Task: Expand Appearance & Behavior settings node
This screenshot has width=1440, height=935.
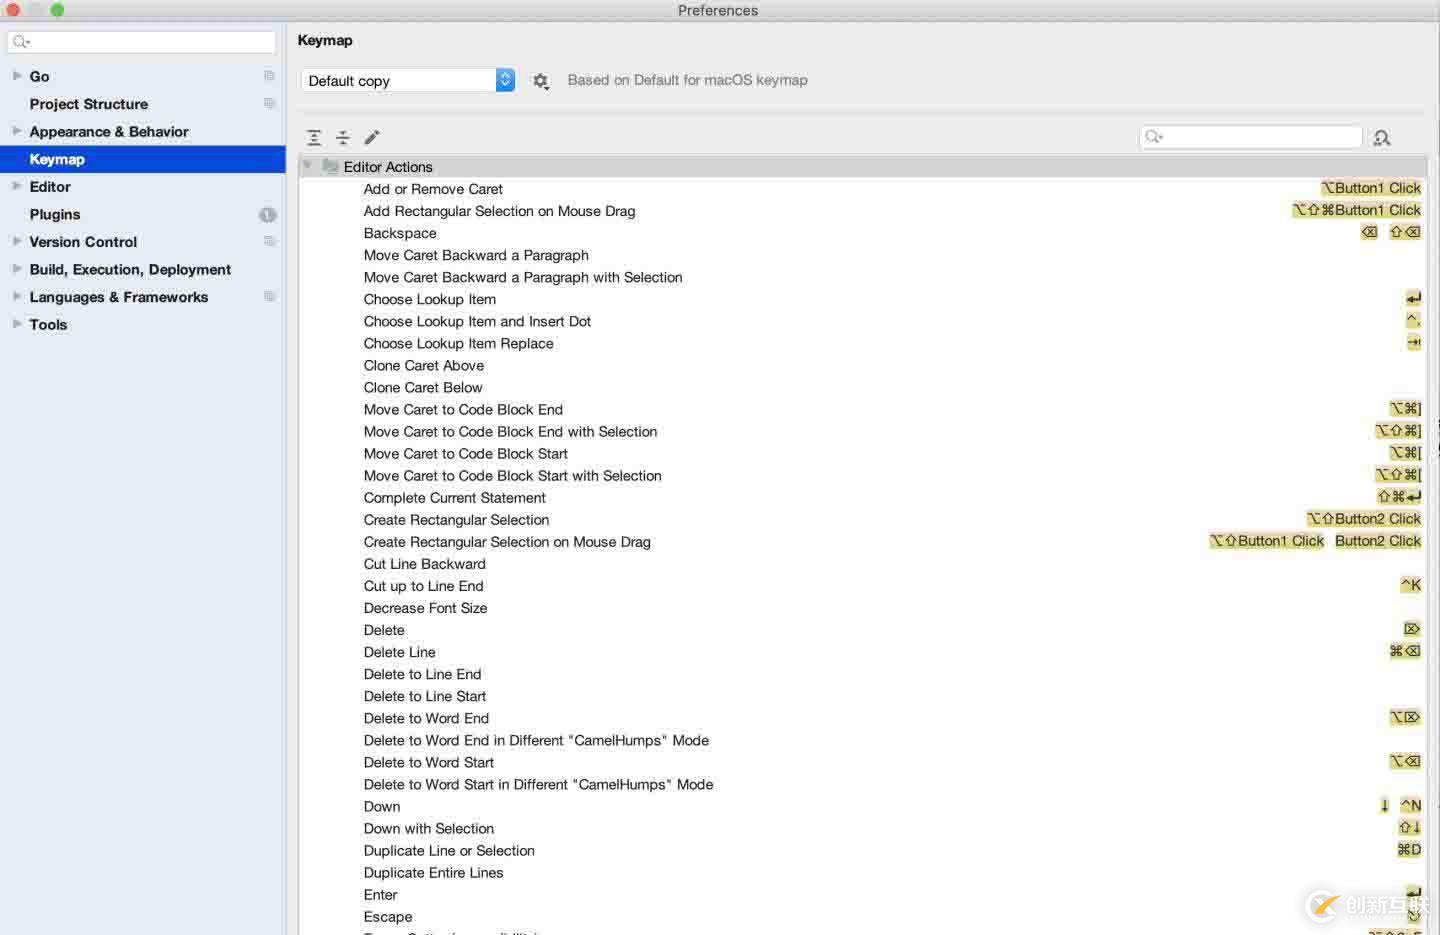Action: point(17,130)
